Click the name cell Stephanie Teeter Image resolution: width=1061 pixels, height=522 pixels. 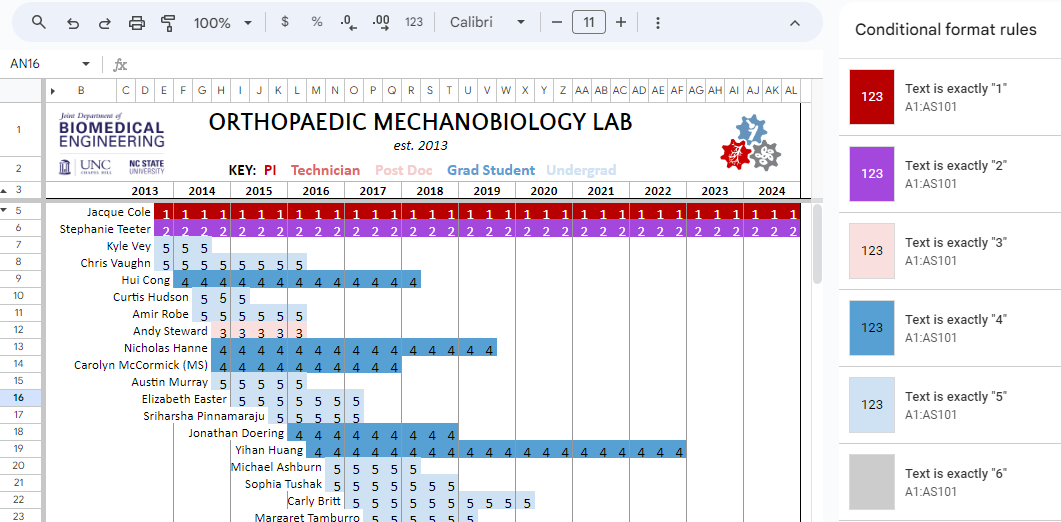tap(105, 229)
